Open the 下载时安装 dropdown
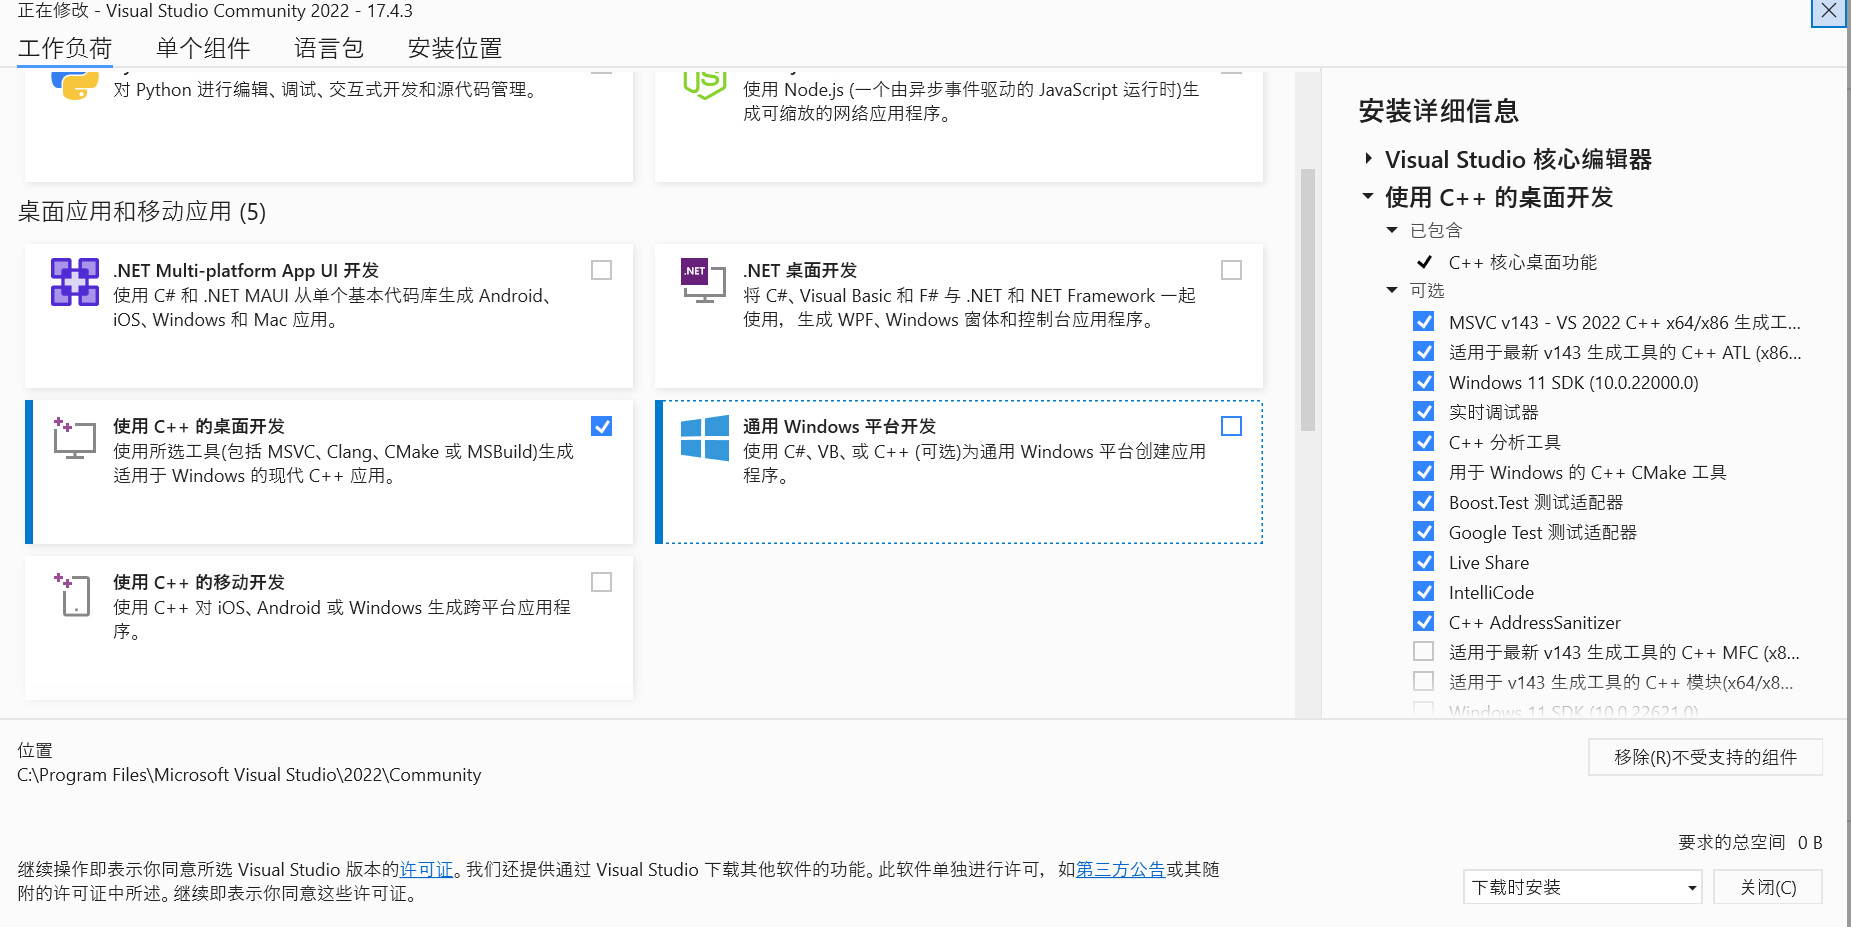 [1582, 887]
